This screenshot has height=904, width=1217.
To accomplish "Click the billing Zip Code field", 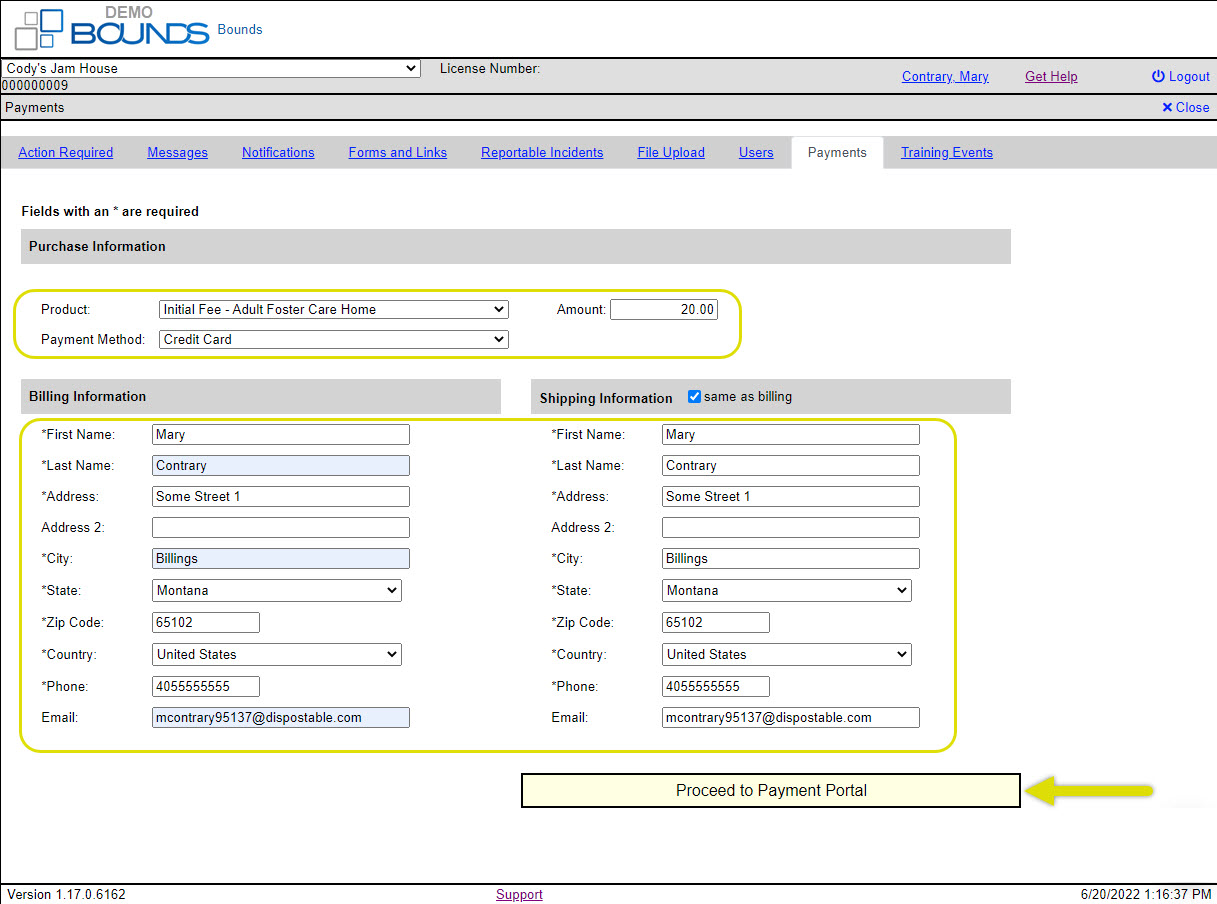I will (x=206, y=622).
